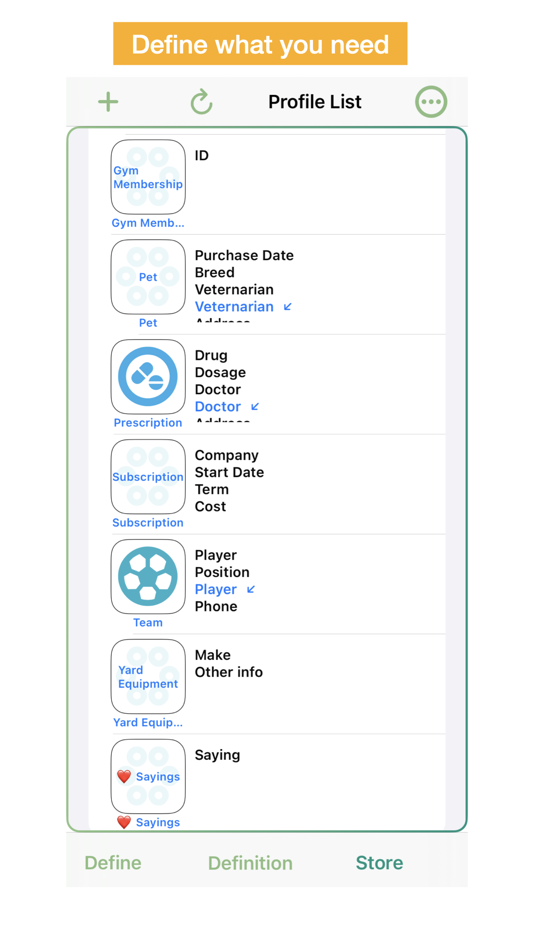The height and width of the screenshot is (950, 534).
Task: Follow the blue Doctor link
Action: [x=218, y=407]
